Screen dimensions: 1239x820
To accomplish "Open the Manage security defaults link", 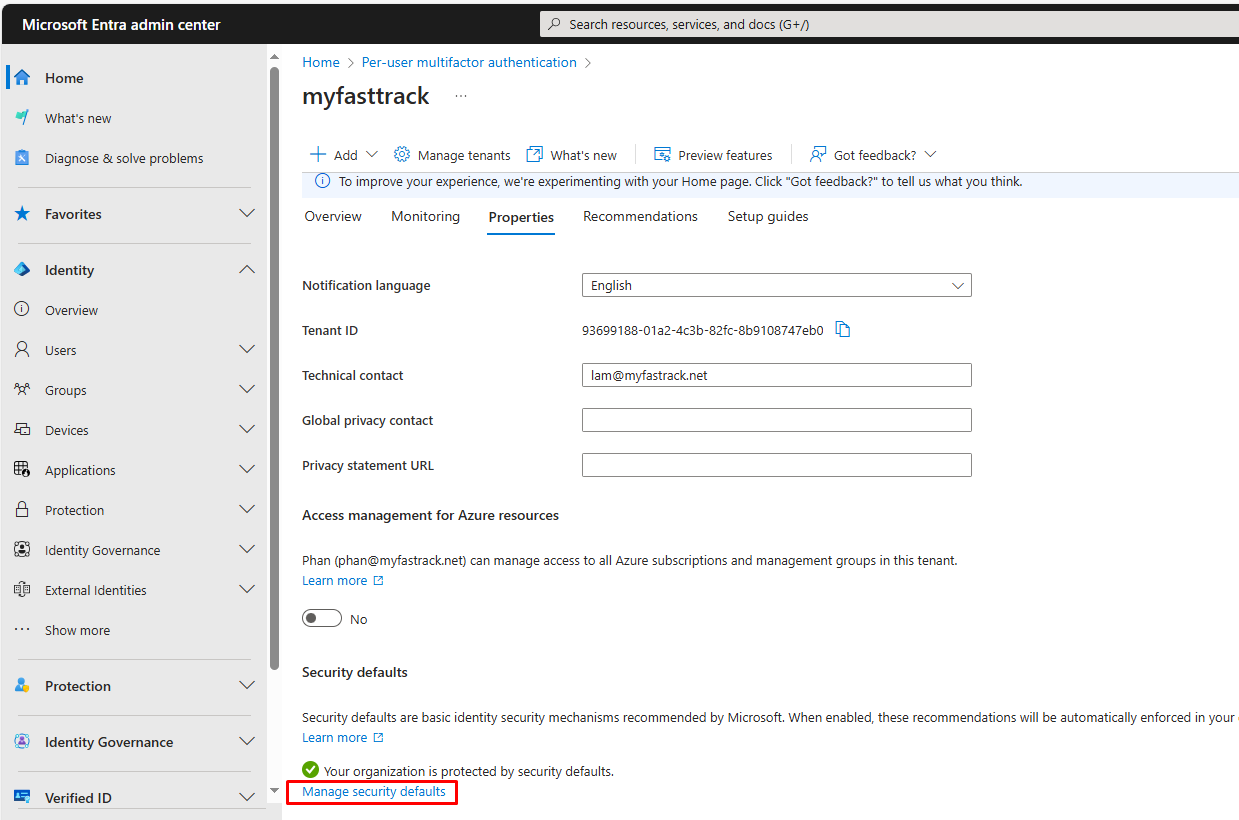I will 374,792.
